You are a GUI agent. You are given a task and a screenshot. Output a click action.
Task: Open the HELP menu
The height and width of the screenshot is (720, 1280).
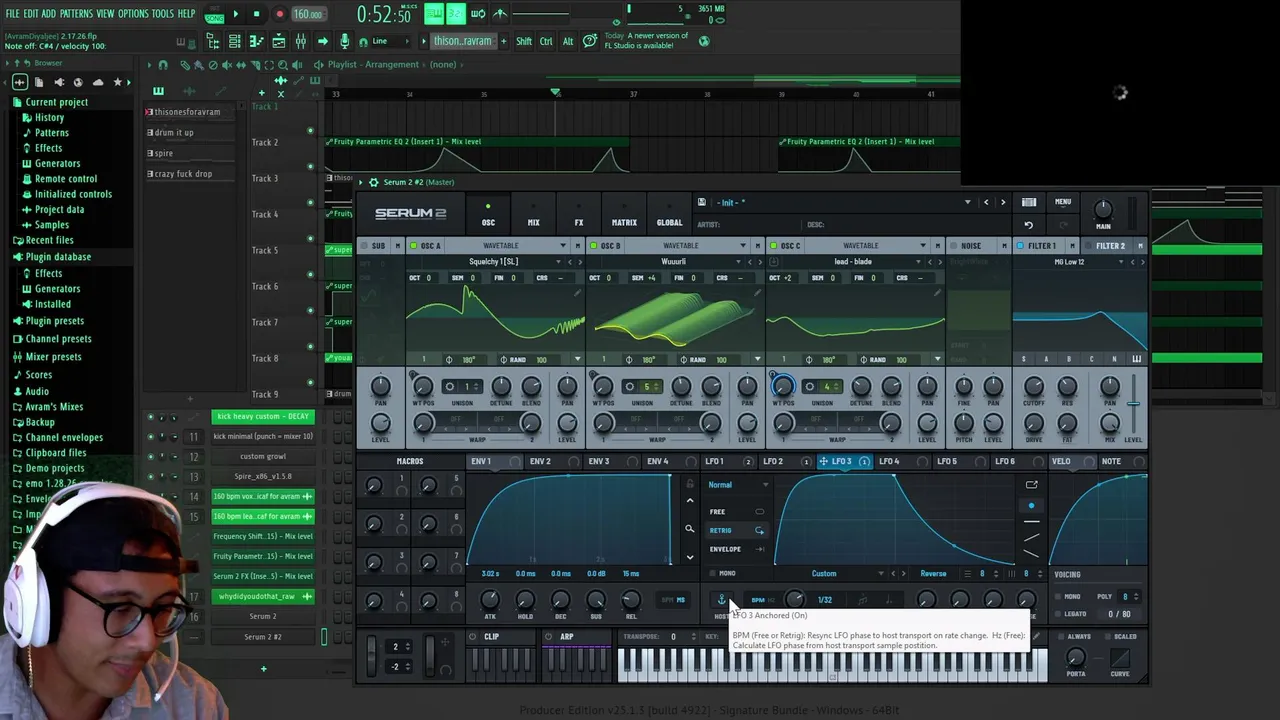186,14
